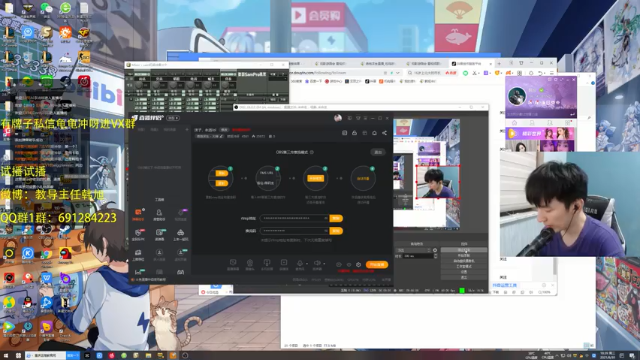Open the Steam desktop shortcut
Viewport: 640px width, 360px height.
65,230
